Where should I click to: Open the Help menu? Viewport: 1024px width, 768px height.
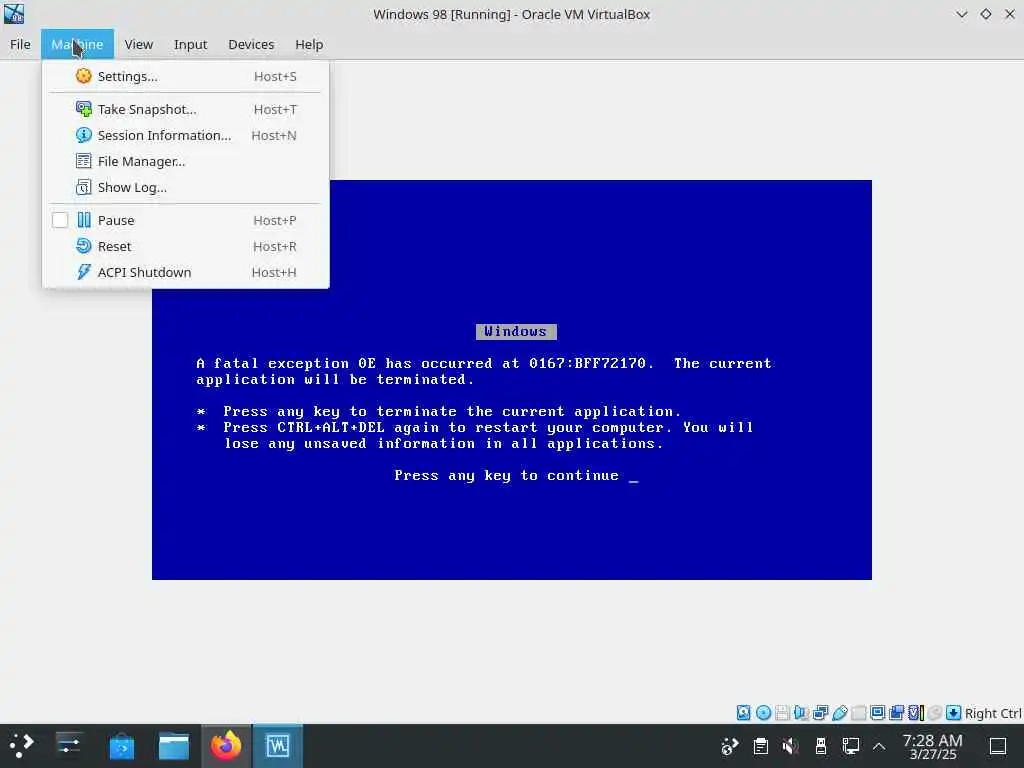309,44
